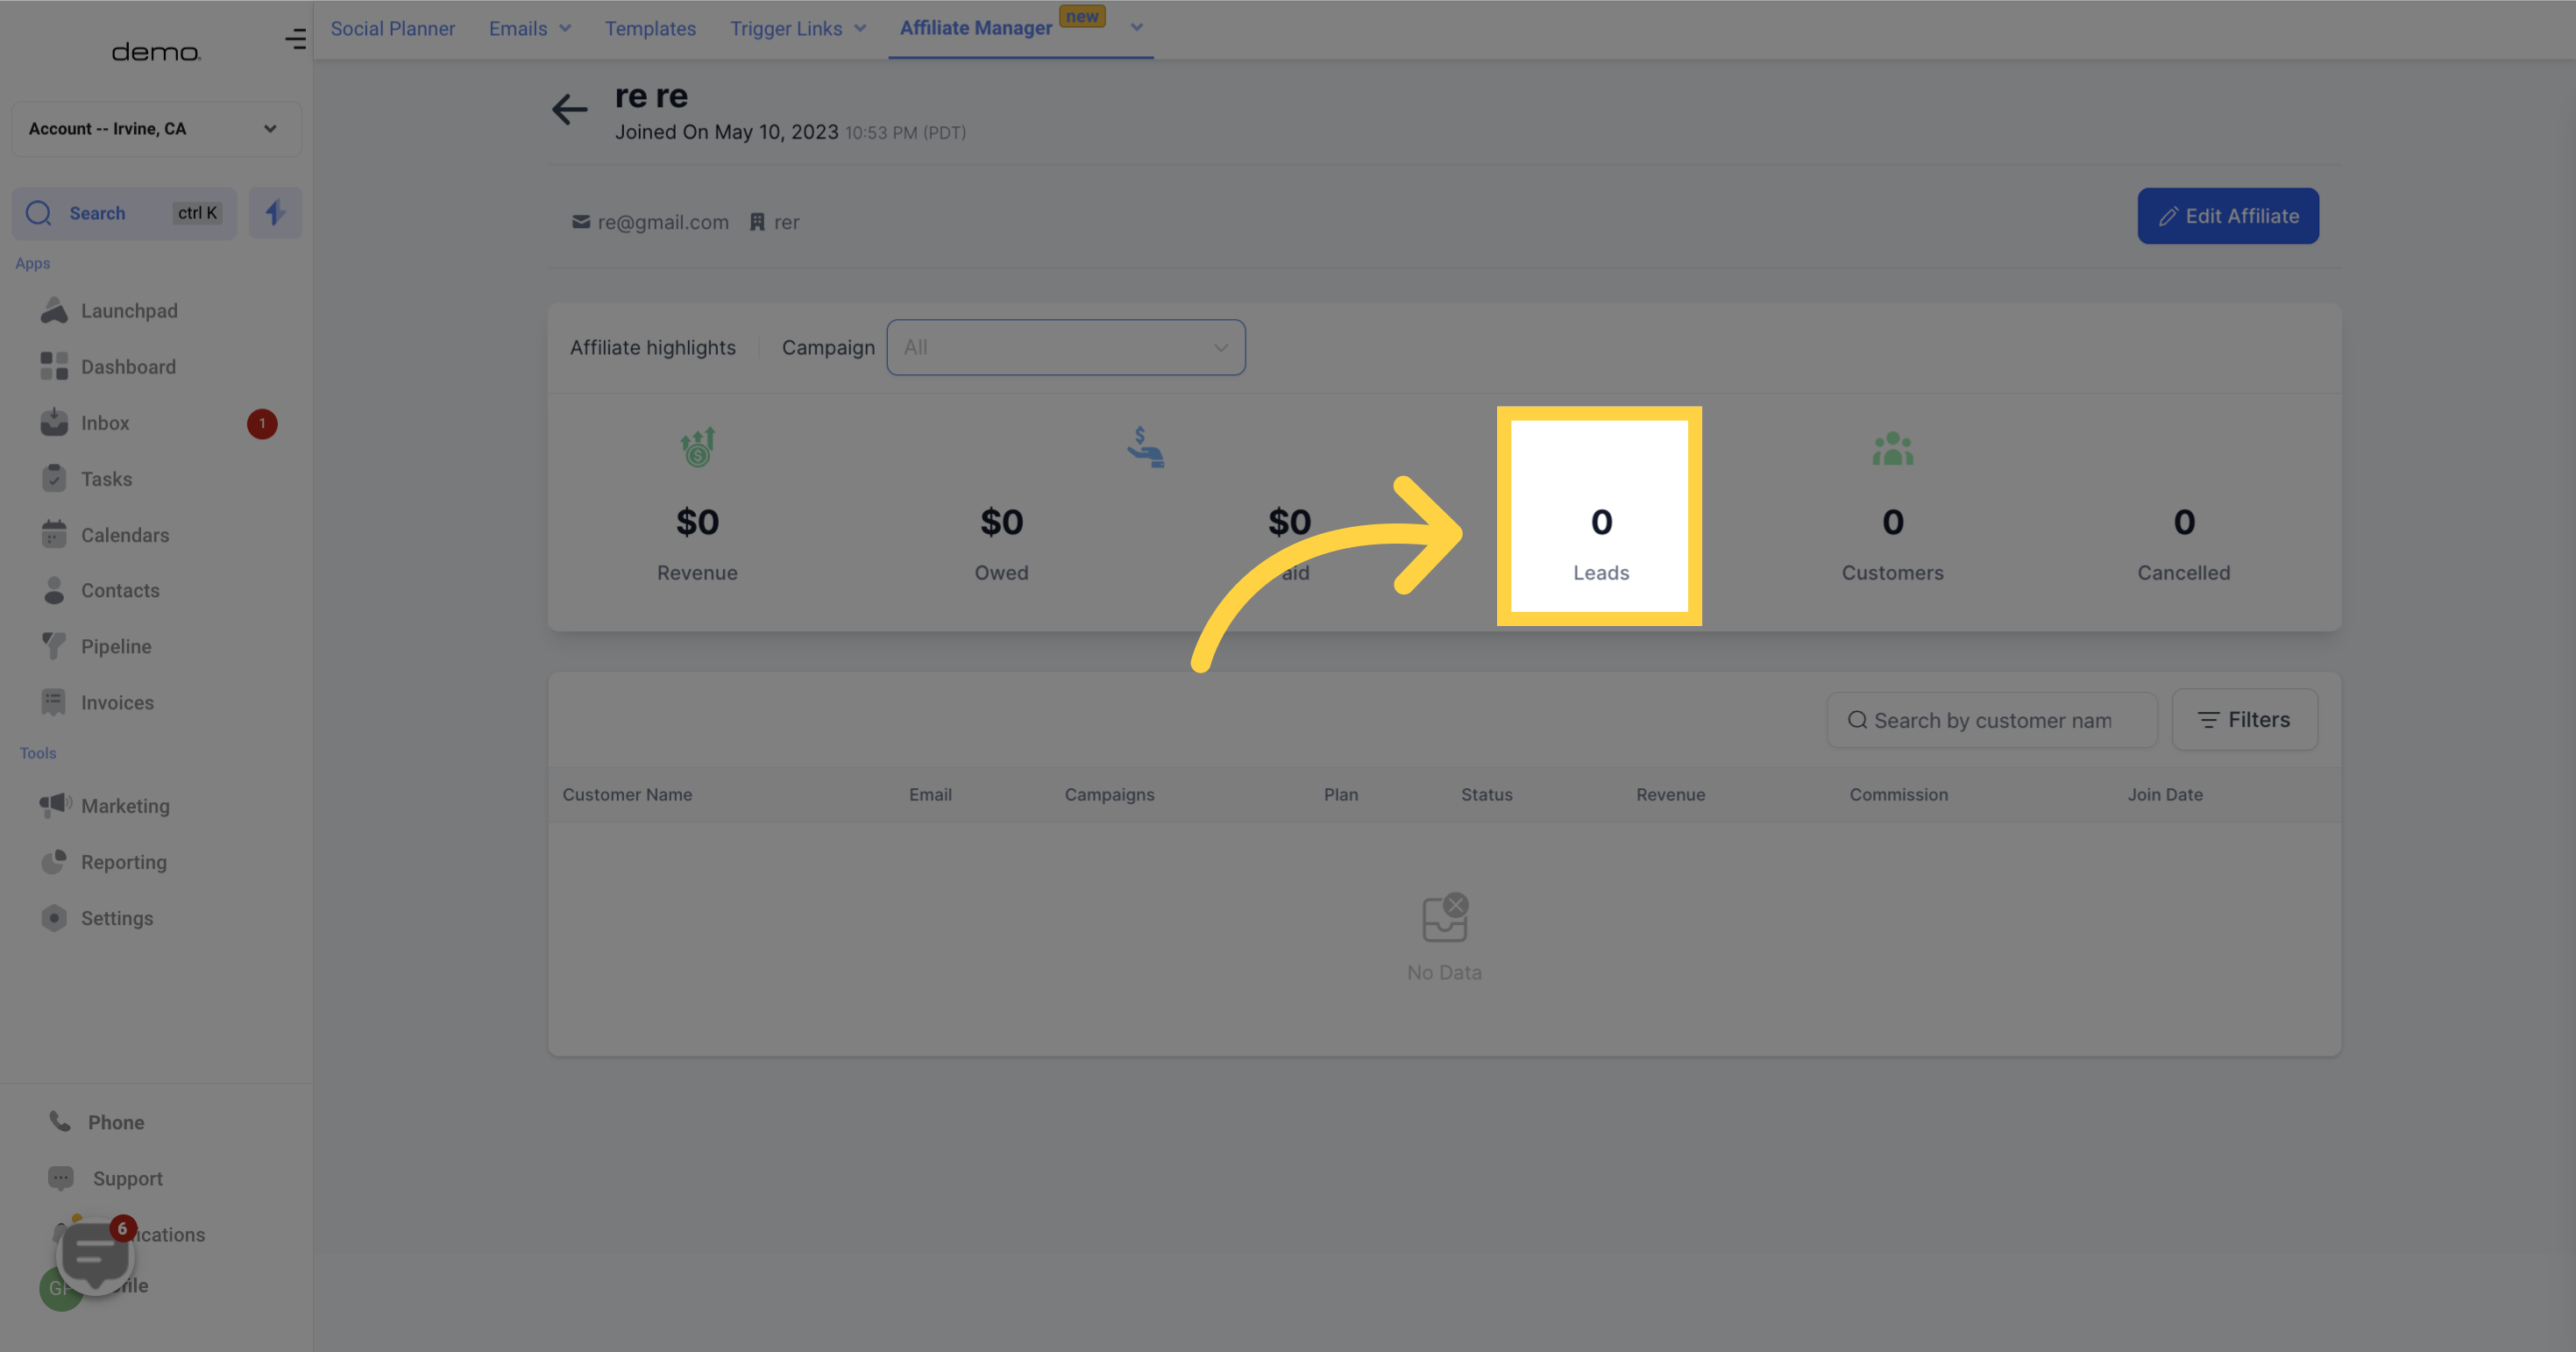Go back using the left arrow
Viewport: 2576px width, 1352px height.
(570, 109)
